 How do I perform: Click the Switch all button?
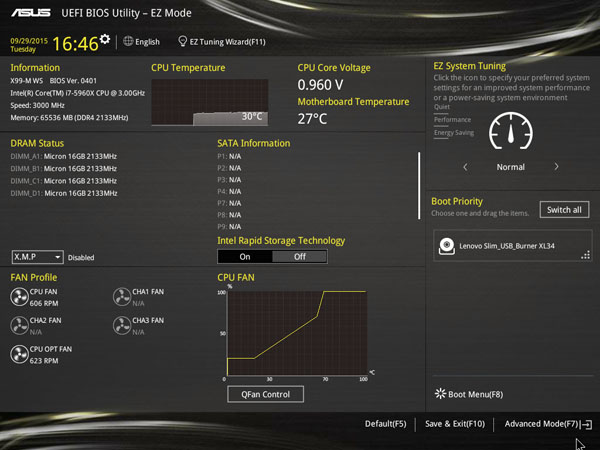point(564,210)
